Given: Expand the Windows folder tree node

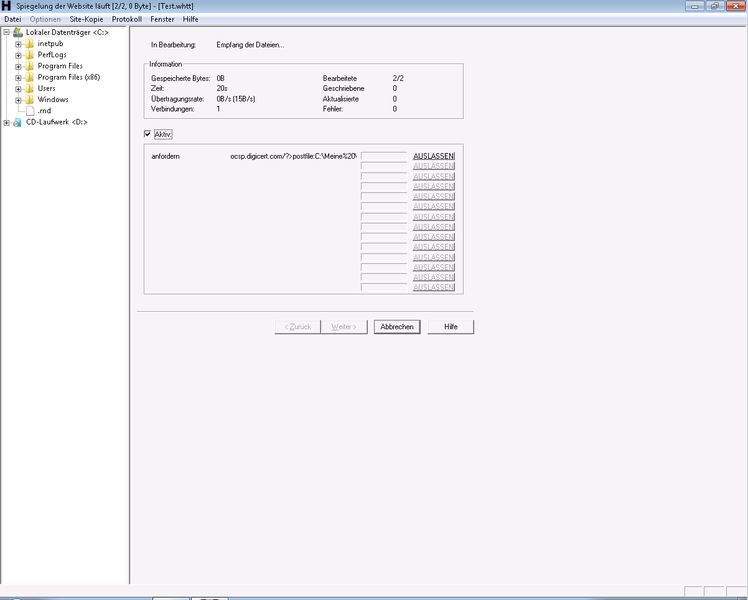Looking at the screenshot, I should tap(18, 100).
